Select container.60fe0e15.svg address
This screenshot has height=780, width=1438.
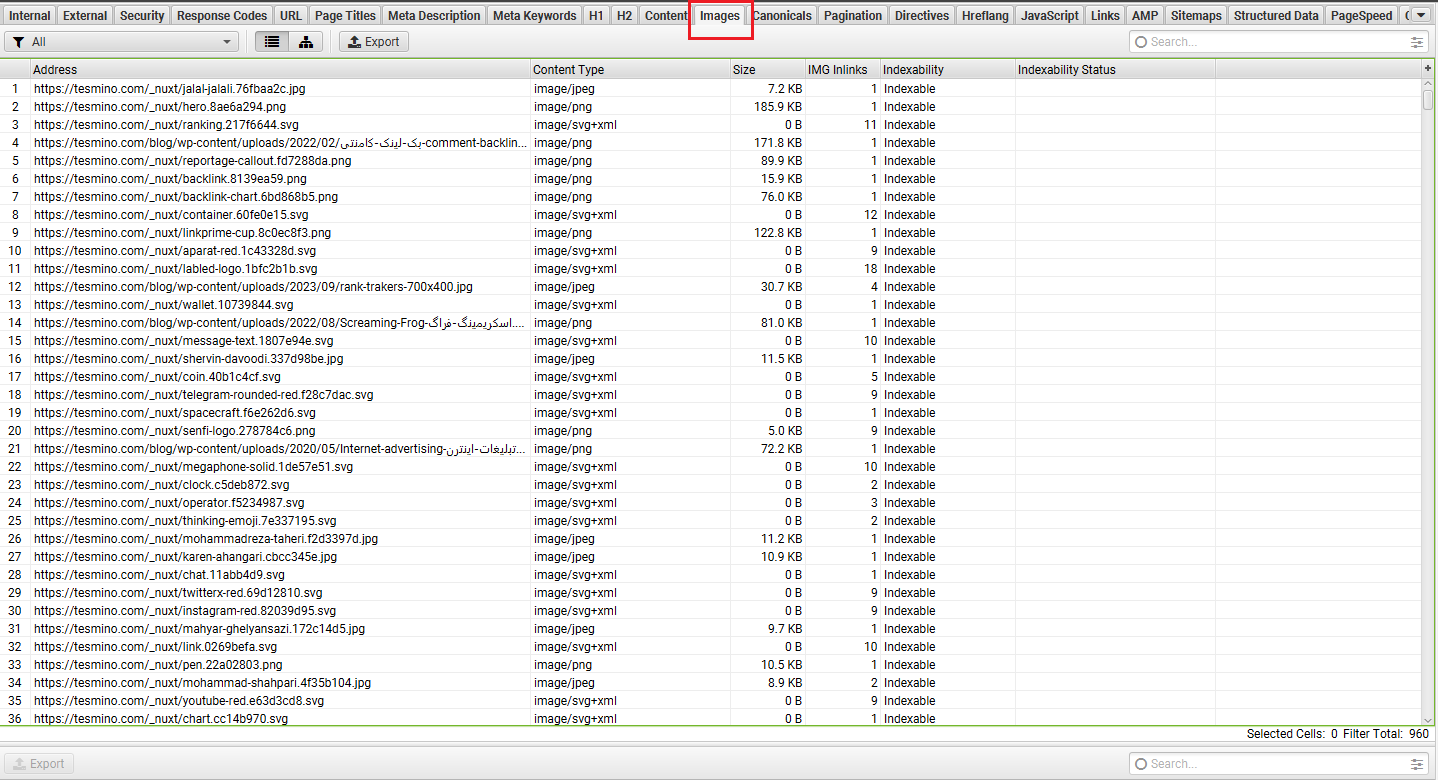click(171, 215)
